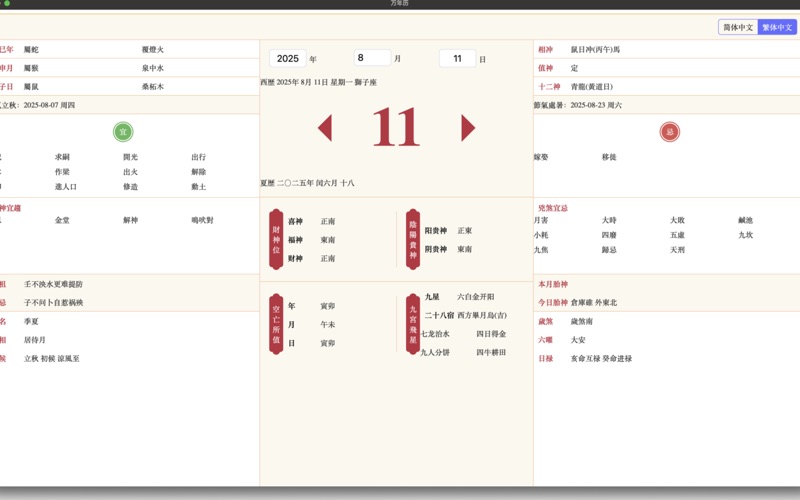
Task: Click the 喜神 正南 row
Action: pyautogui.click(x=312, y=221)
